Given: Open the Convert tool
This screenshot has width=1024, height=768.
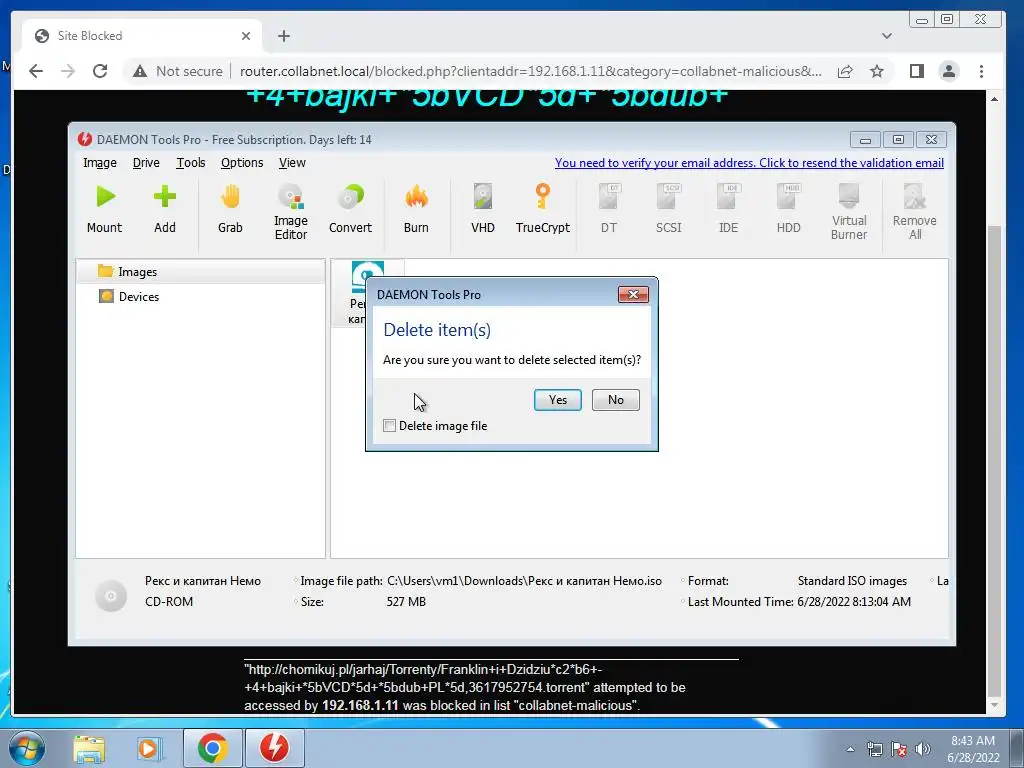Looking at the screenshot, I should coord(350,209).
